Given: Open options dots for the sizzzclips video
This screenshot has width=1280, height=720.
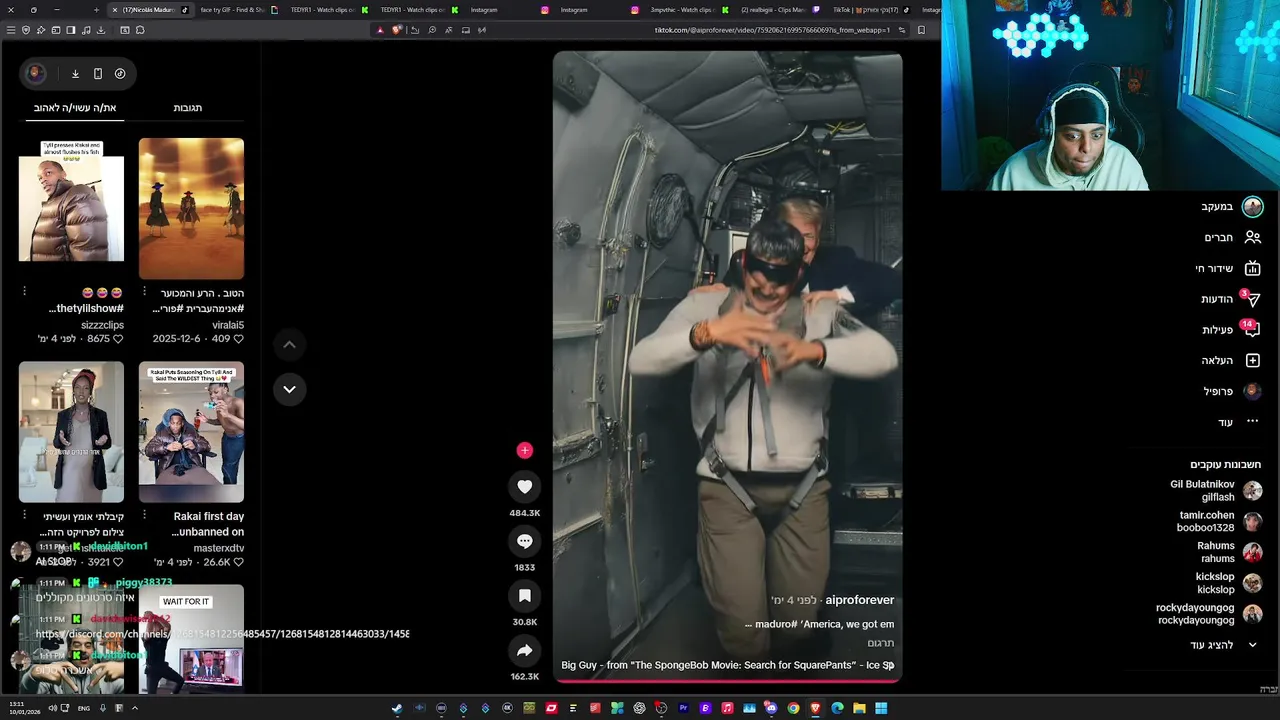Looking at the screenshot, I should click(x=24, y=292).
